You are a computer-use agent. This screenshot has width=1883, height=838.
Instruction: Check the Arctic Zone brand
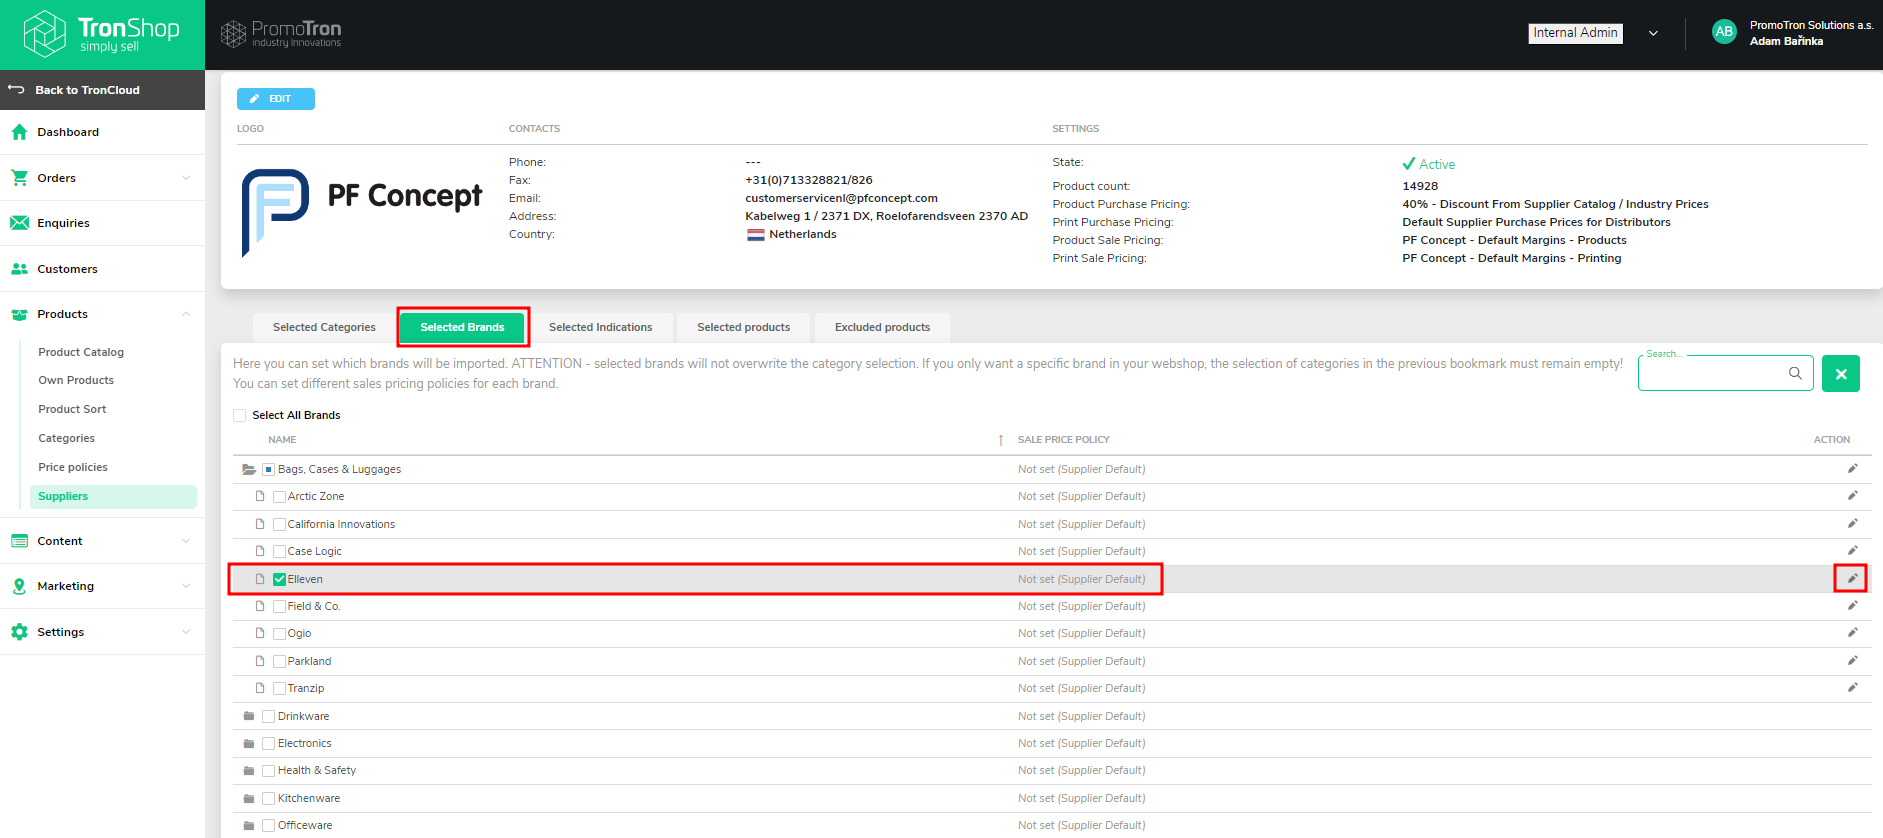point(279,496)
